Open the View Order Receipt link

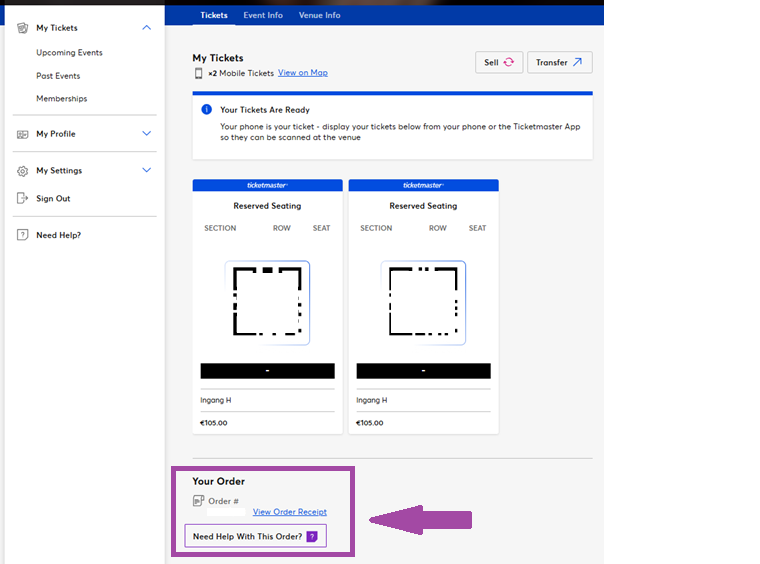point(289,512)
